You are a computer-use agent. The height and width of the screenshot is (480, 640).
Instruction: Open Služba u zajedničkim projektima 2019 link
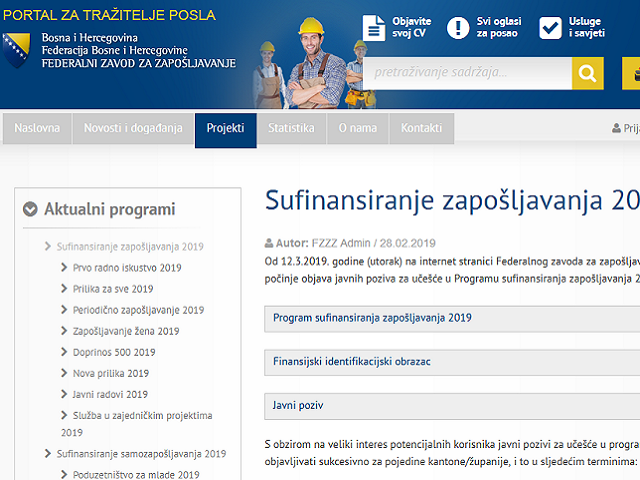click(x=137, y=424)
